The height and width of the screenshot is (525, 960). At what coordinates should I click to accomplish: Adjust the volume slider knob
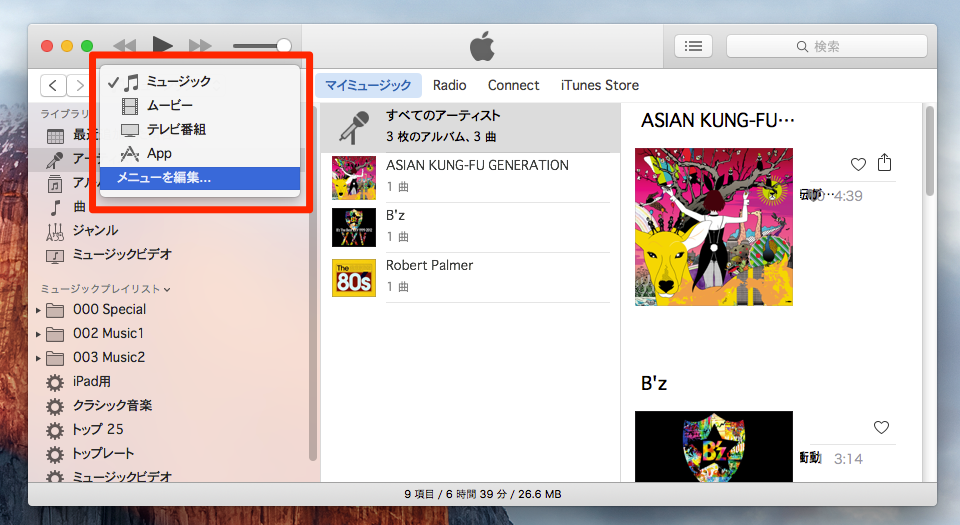click(x=283, y=45)
